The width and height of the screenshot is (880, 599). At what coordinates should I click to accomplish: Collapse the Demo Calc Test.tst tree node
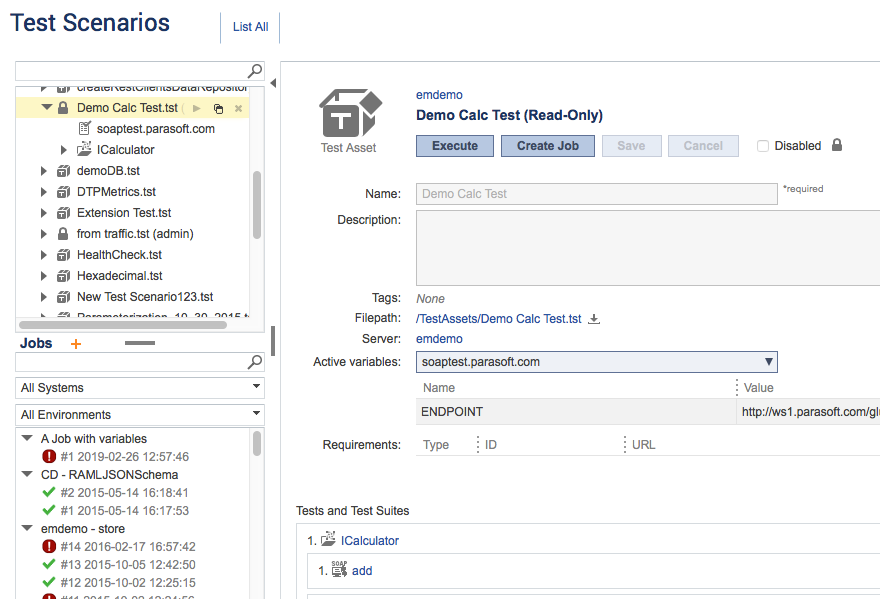coord(47,107)
